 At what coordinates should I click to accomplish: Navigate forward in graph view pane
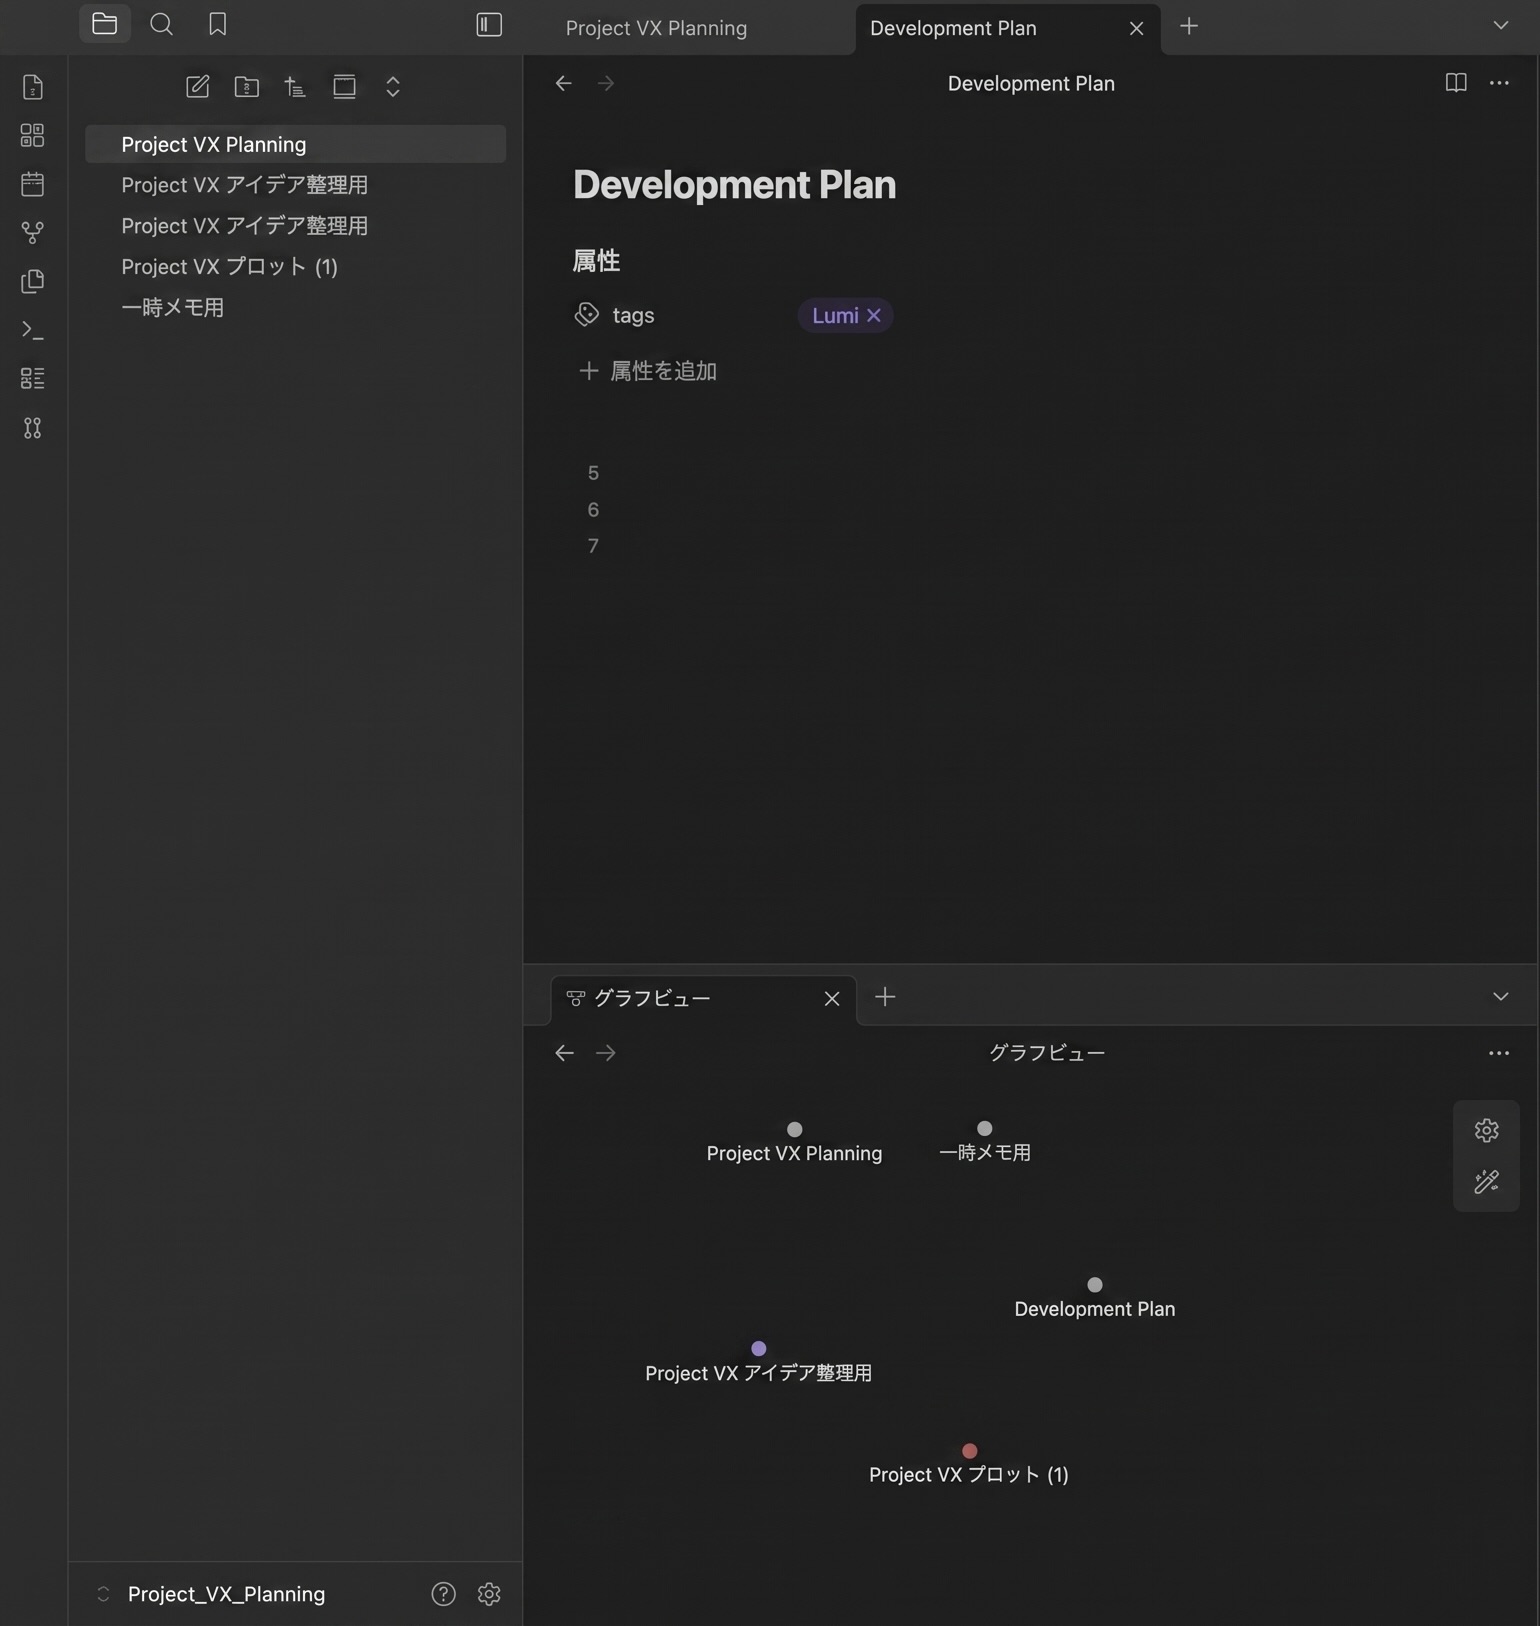pos(606,1053)
